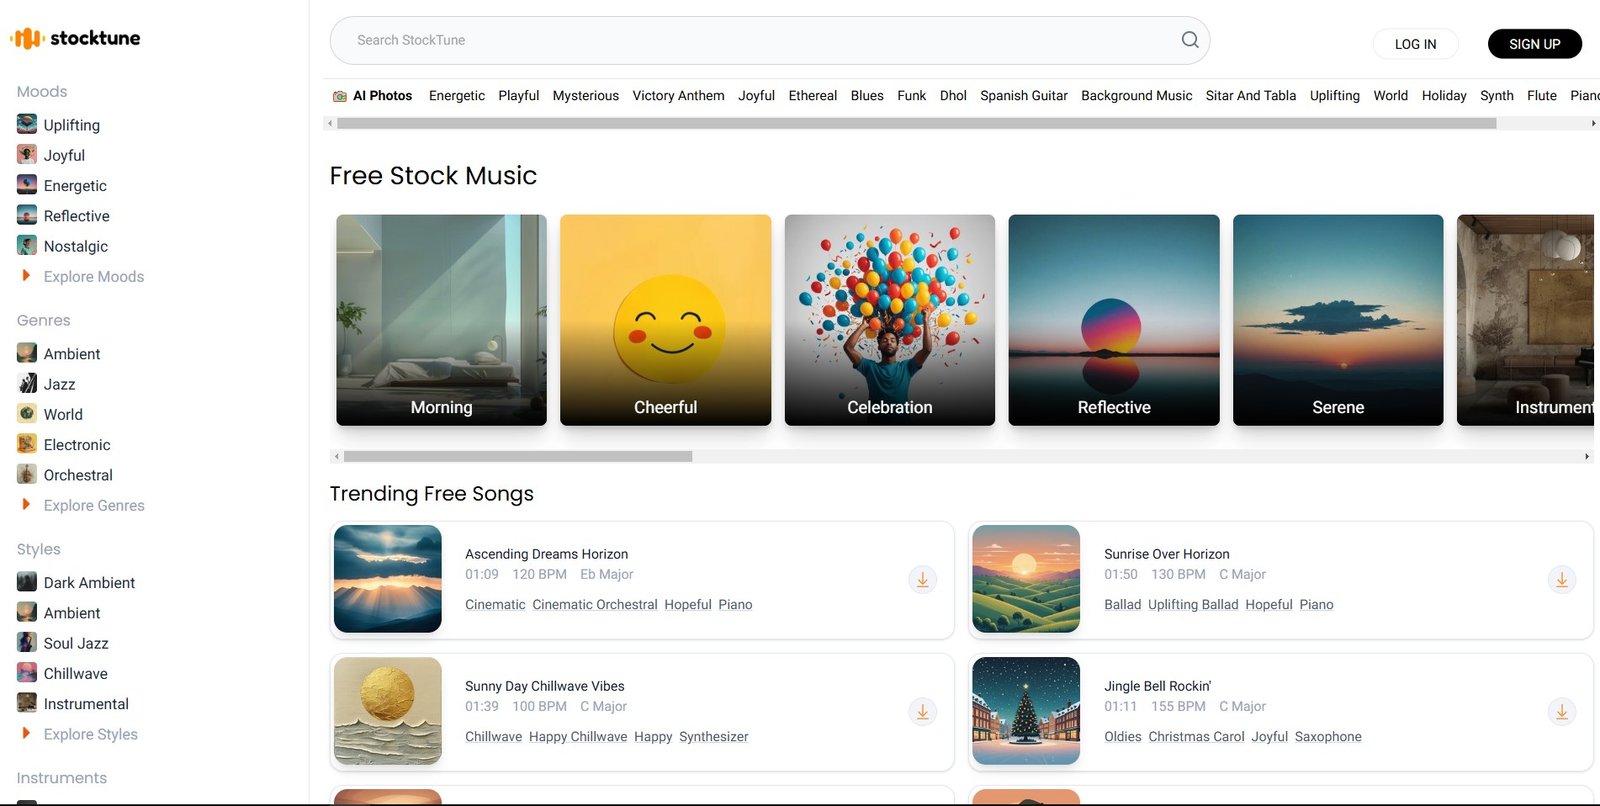The image size is (1600, 806).
Task: Click the search magnifier icon
Action: 1190,40
